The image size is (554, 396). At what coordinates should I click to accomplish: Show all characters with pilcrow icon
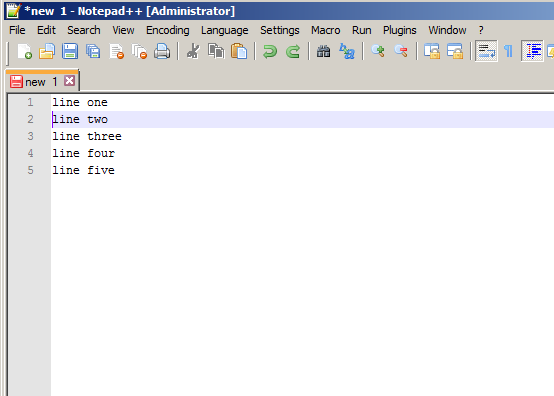(508, 52)
